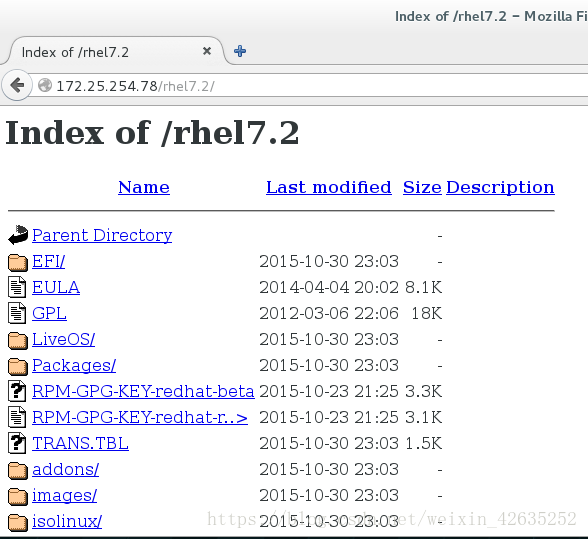Click the 1.5K size of TRANS.TBL
The height and width of the screenshot is (539, 588).
(x=423, y=443)
